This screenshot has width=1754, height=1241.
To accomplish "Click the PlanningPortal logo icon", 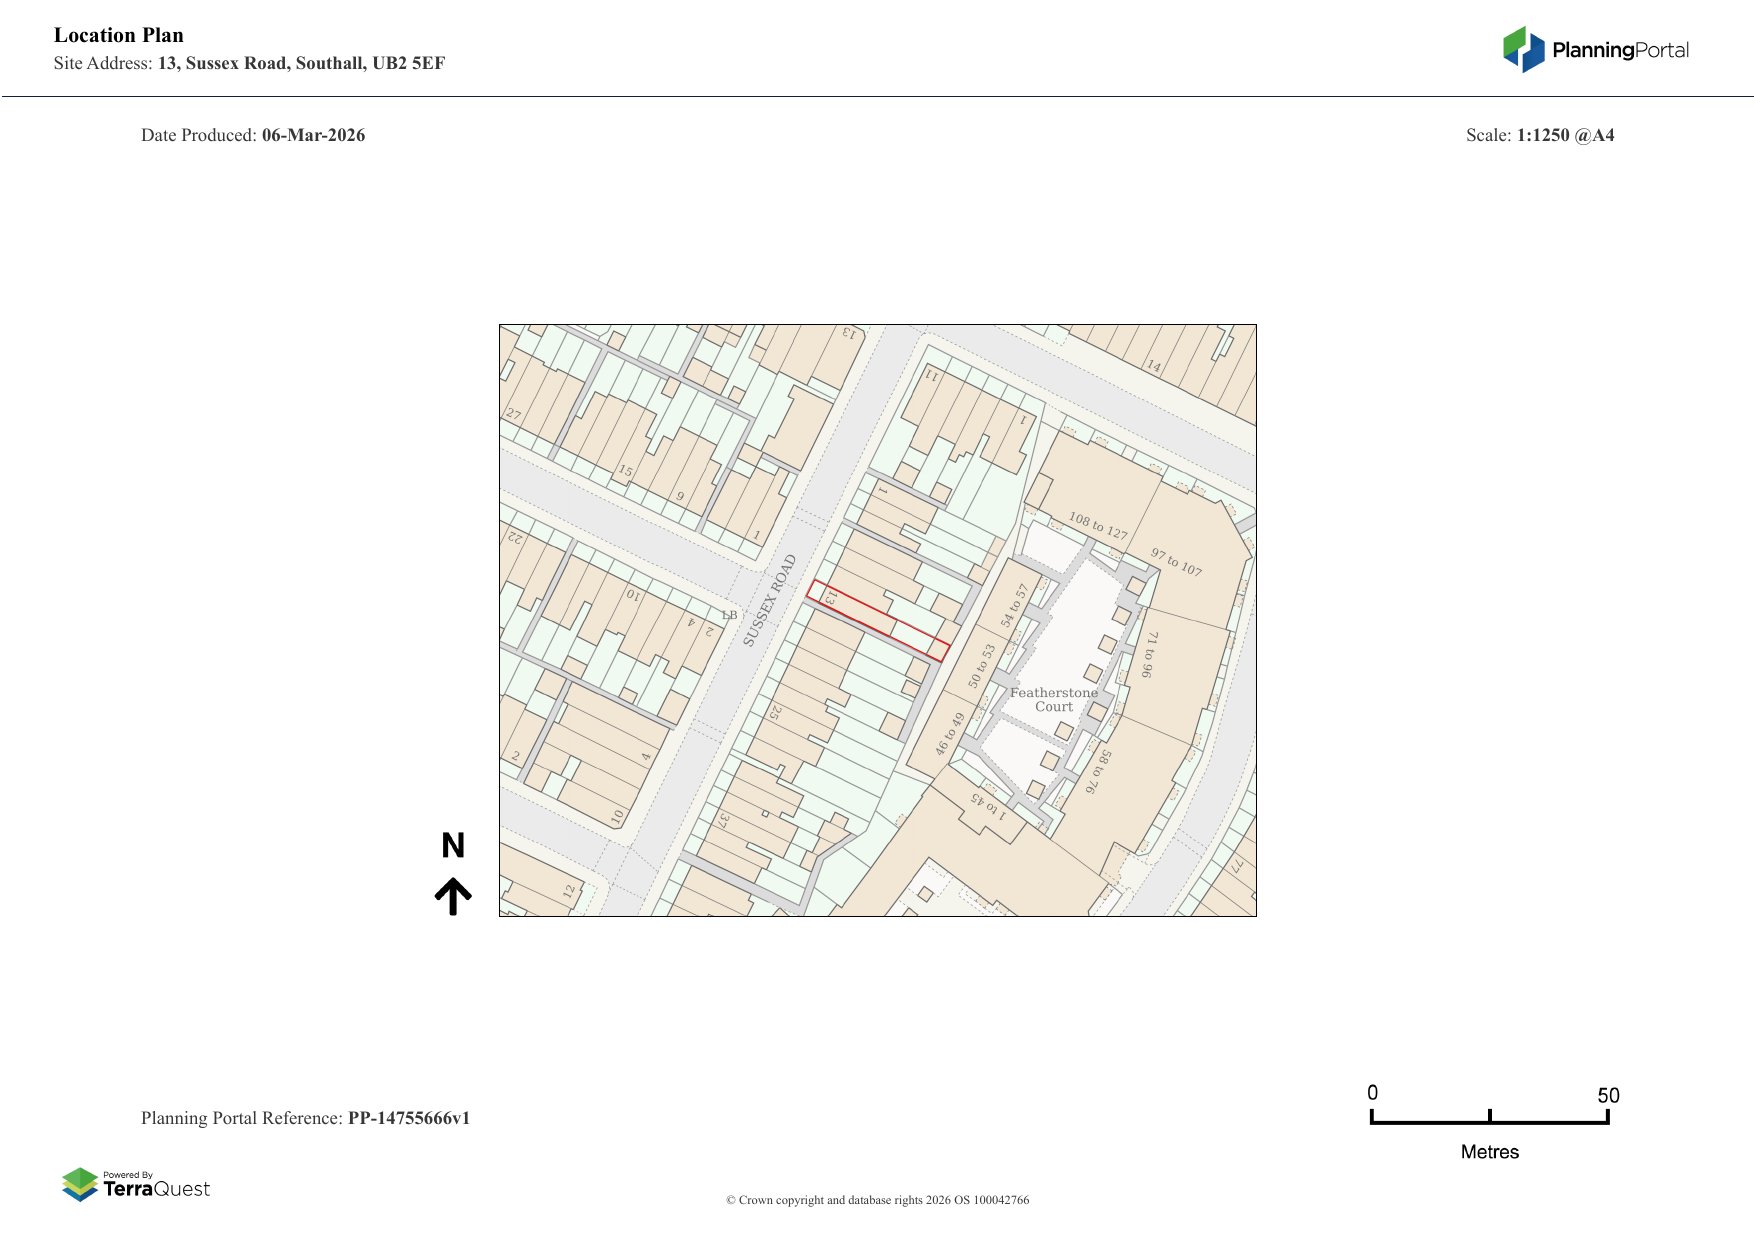I will click(1523, 50).
